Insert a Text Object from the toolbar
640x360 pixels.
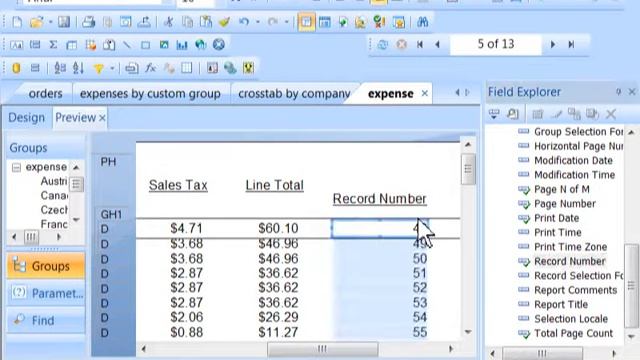pos(16,45)
